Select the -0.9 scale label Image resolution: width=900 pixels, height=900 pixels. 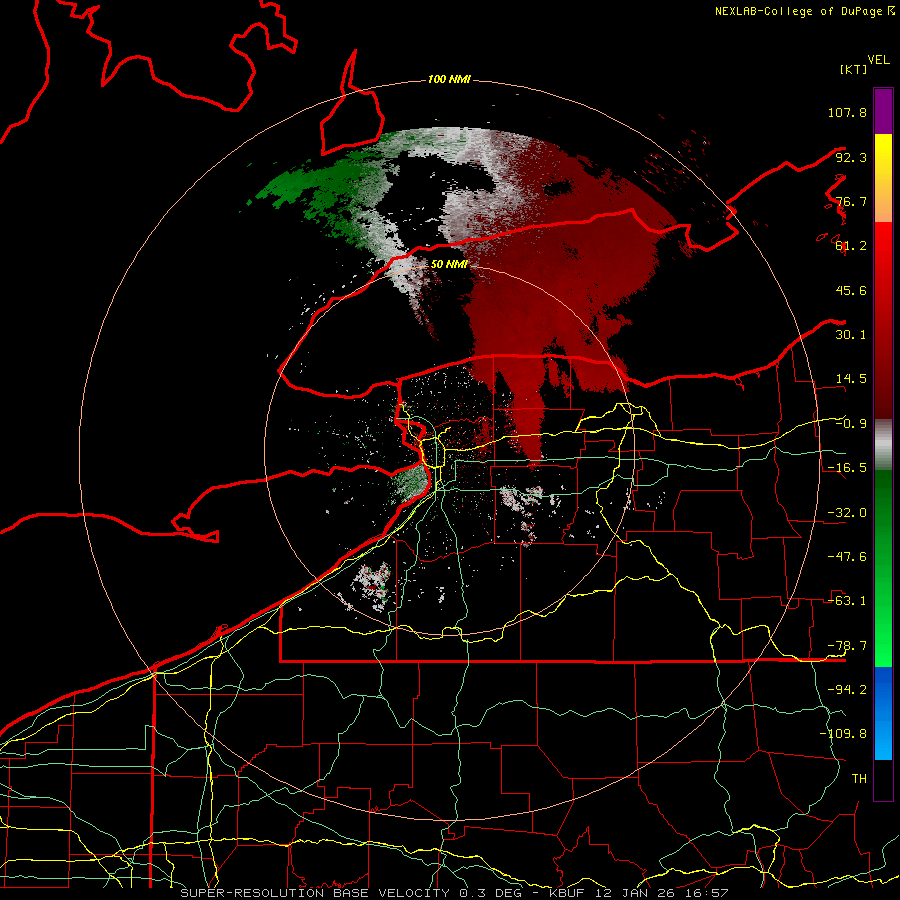pos(851,424)
